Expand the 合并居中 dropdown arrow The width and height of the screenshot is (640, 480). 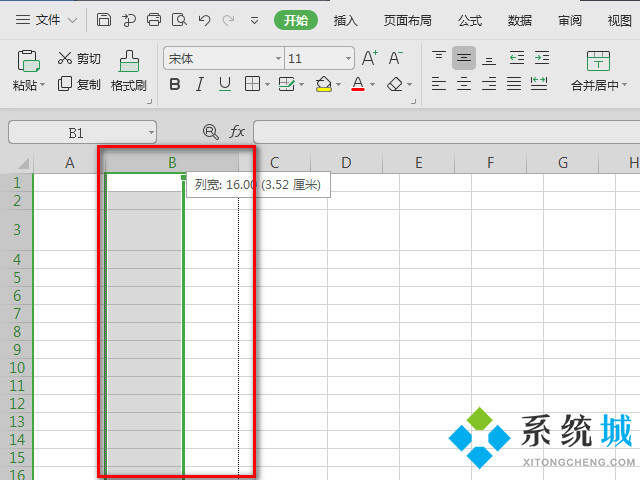pyautogui.click(x=624, y=85)
